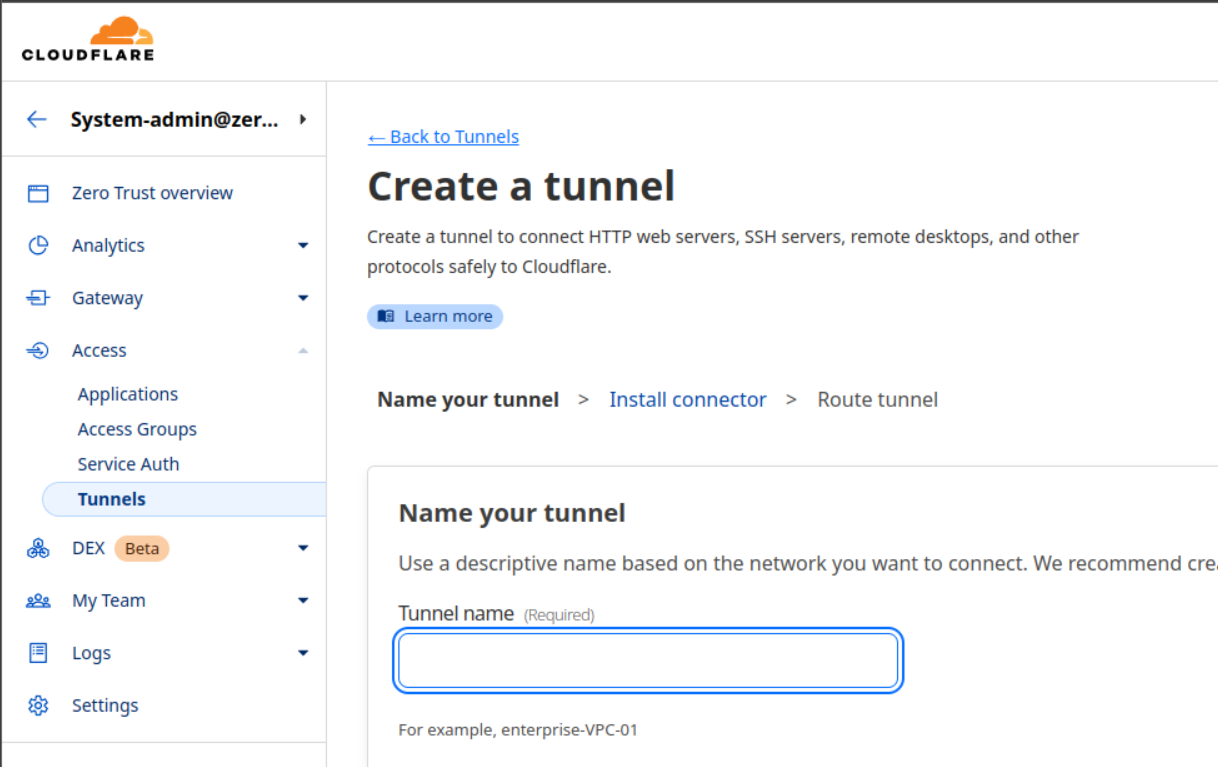1218x767 pixels.
Task: Click the Learn more button
Action: pos(435,317)
